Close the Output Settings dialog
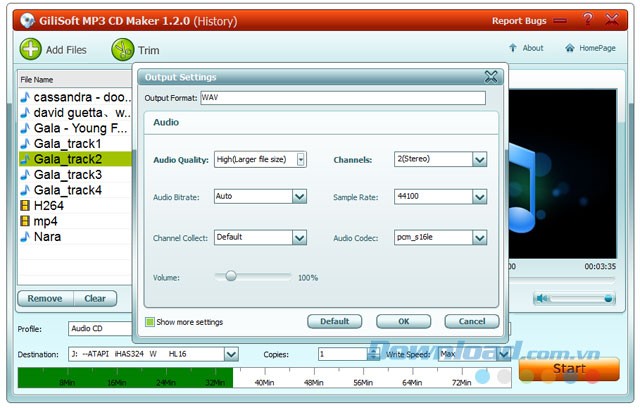 click(491, 76)
